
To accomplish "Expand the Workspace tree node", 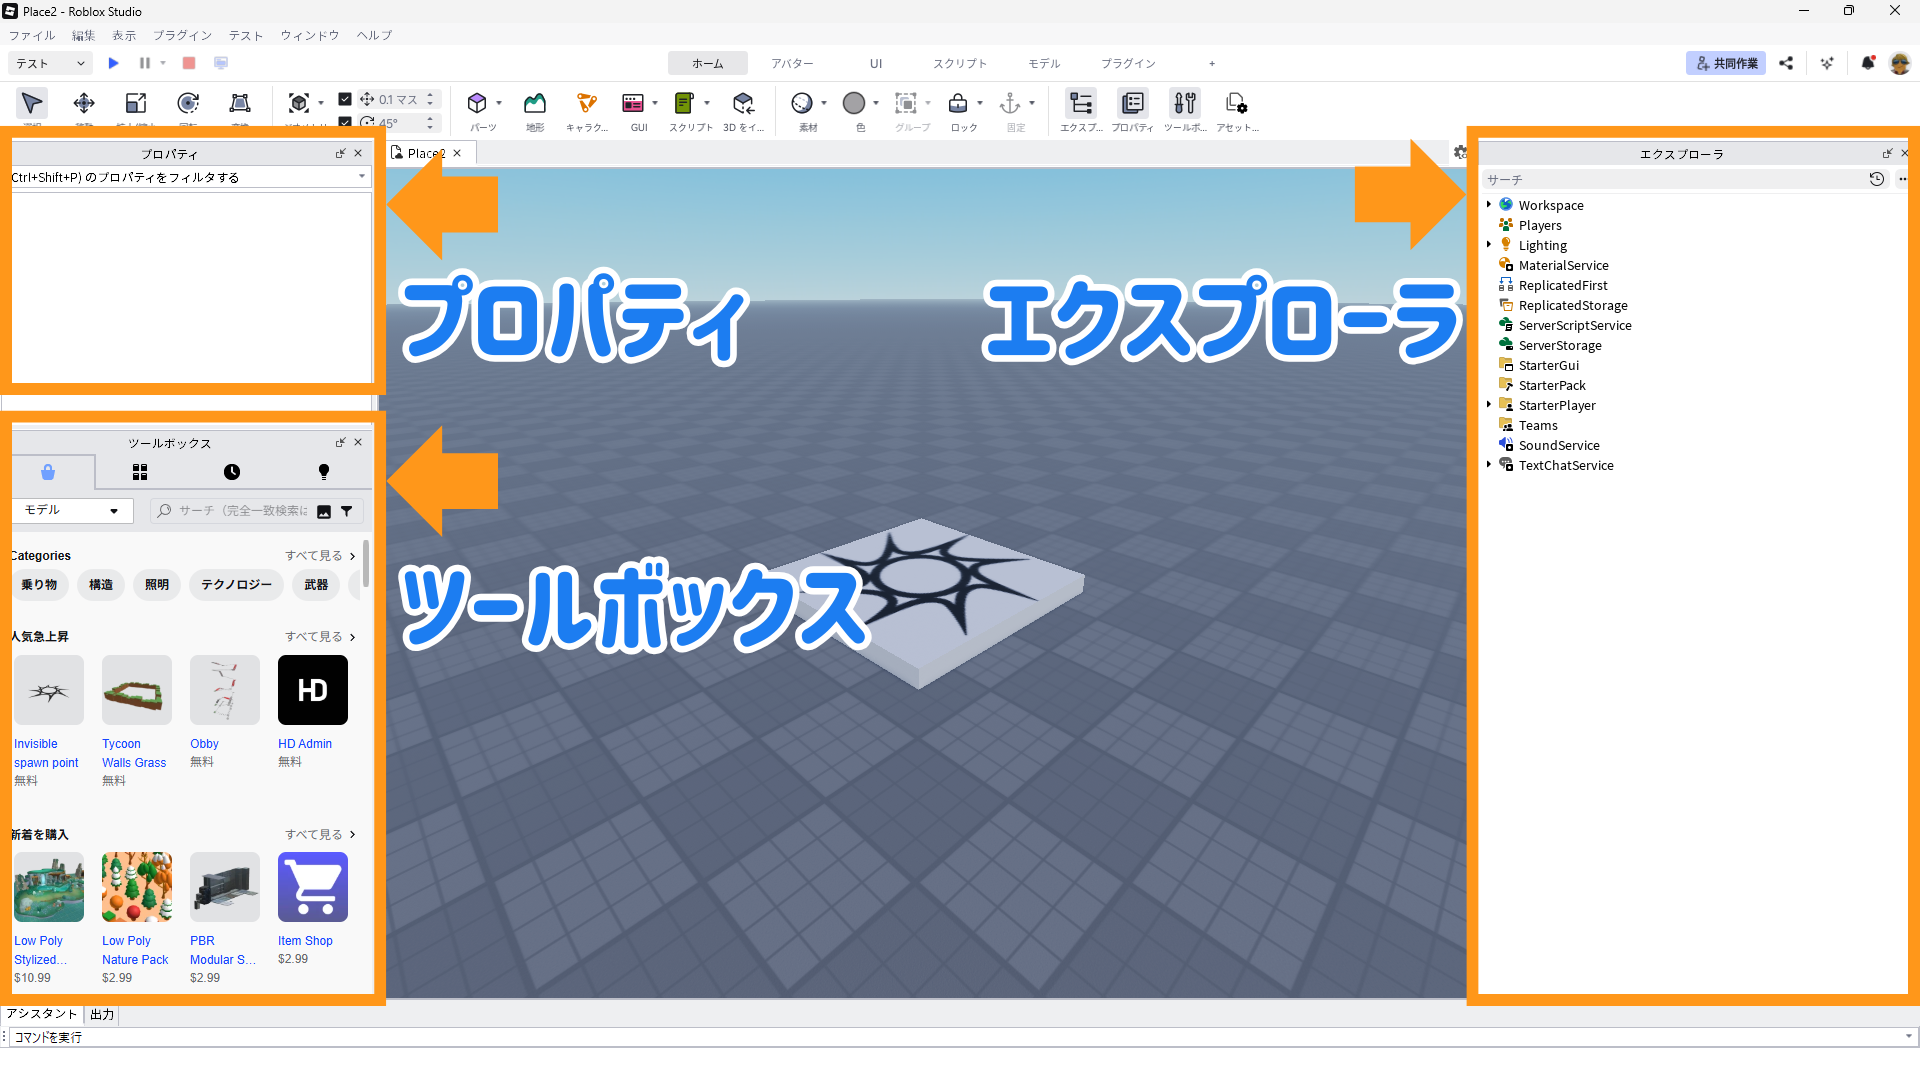I will pyautogui.click(x=1489, y=205).
